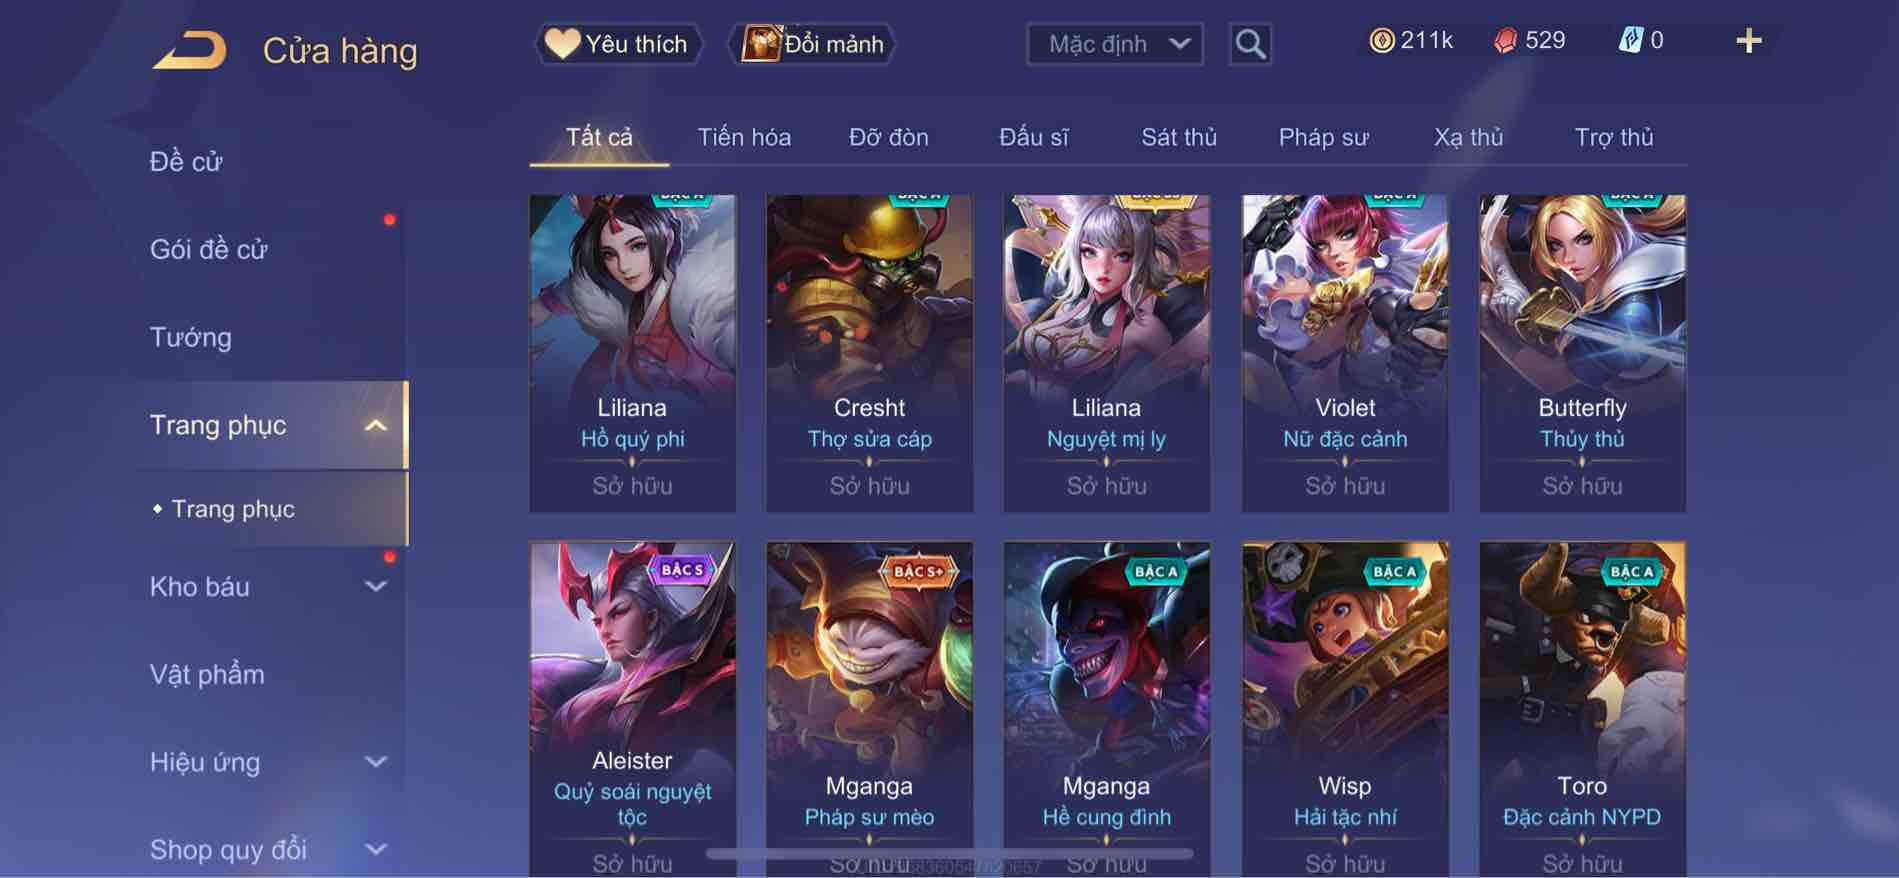Switch to the Pháp sư tab

click(1323, 137)
